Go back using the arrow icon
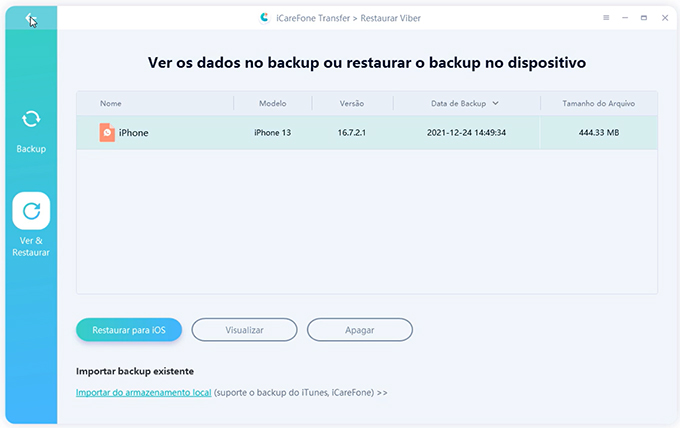 point(30,18)
